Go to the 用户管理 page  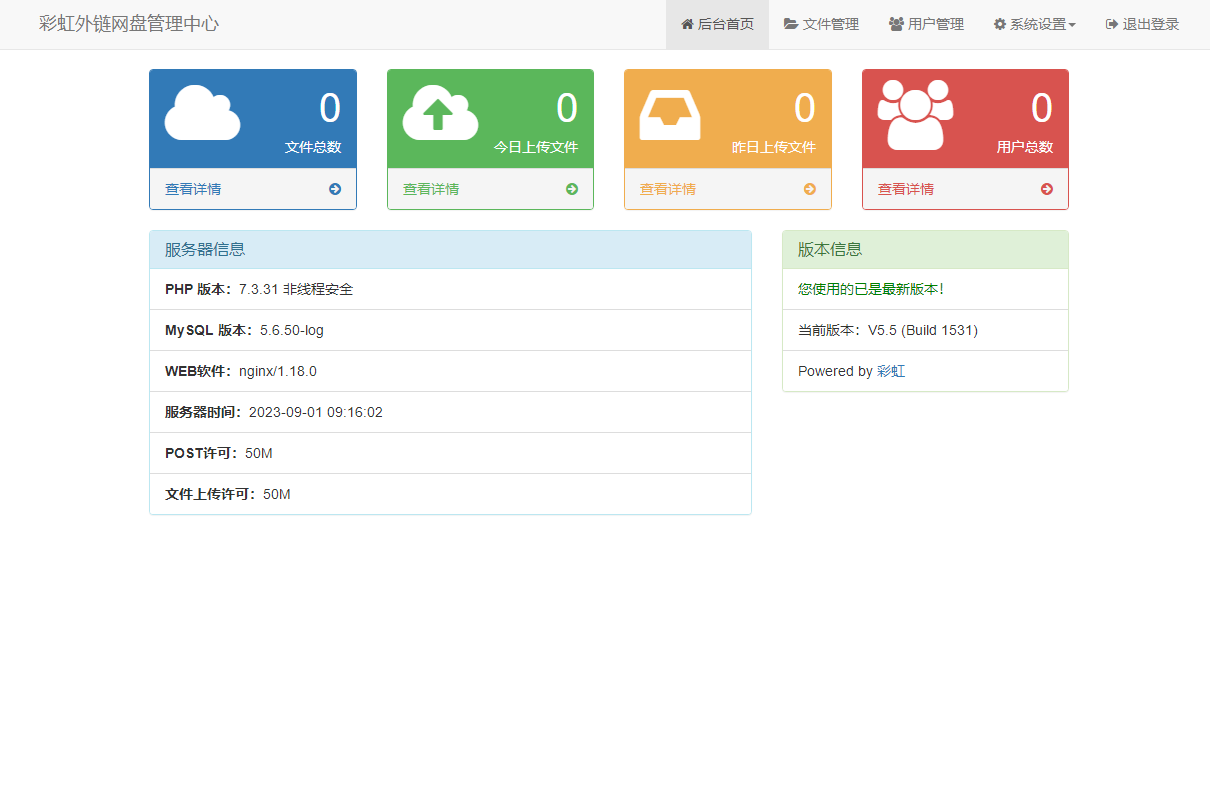926,24
